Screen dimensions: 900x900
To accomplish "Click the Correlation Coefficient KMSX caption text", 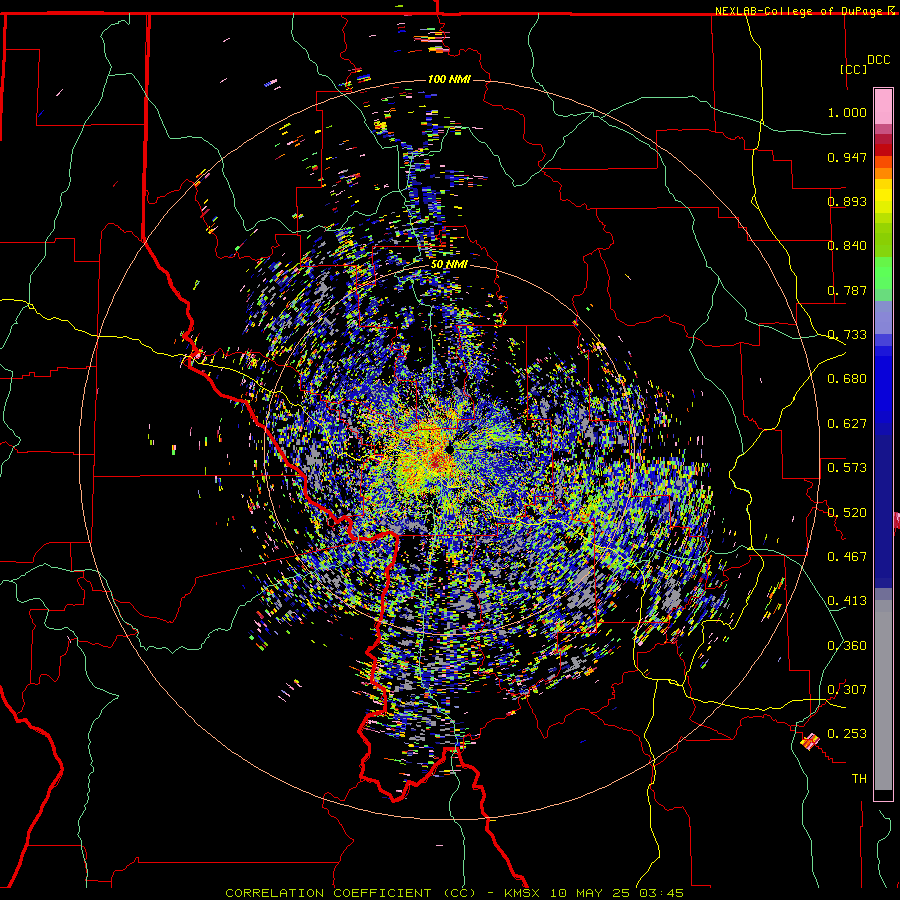I will click(454, 893).
